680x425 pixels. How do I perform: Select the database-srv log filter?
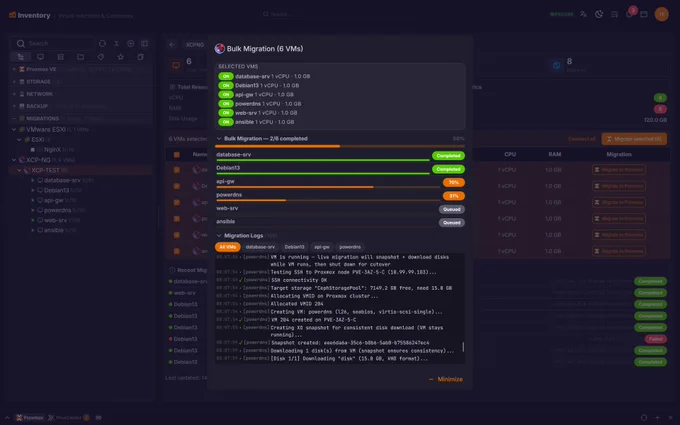pyautogui.click(x=260, y=247)
